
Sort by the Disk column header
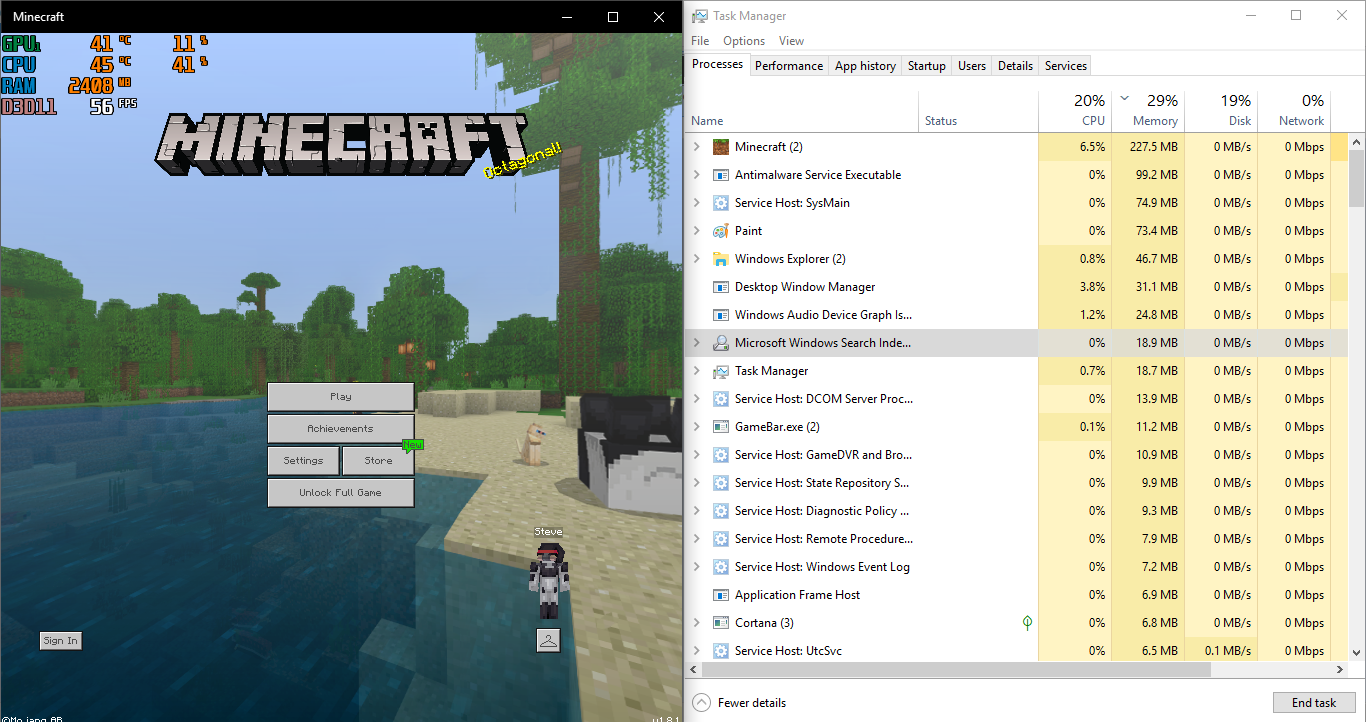1221,111
